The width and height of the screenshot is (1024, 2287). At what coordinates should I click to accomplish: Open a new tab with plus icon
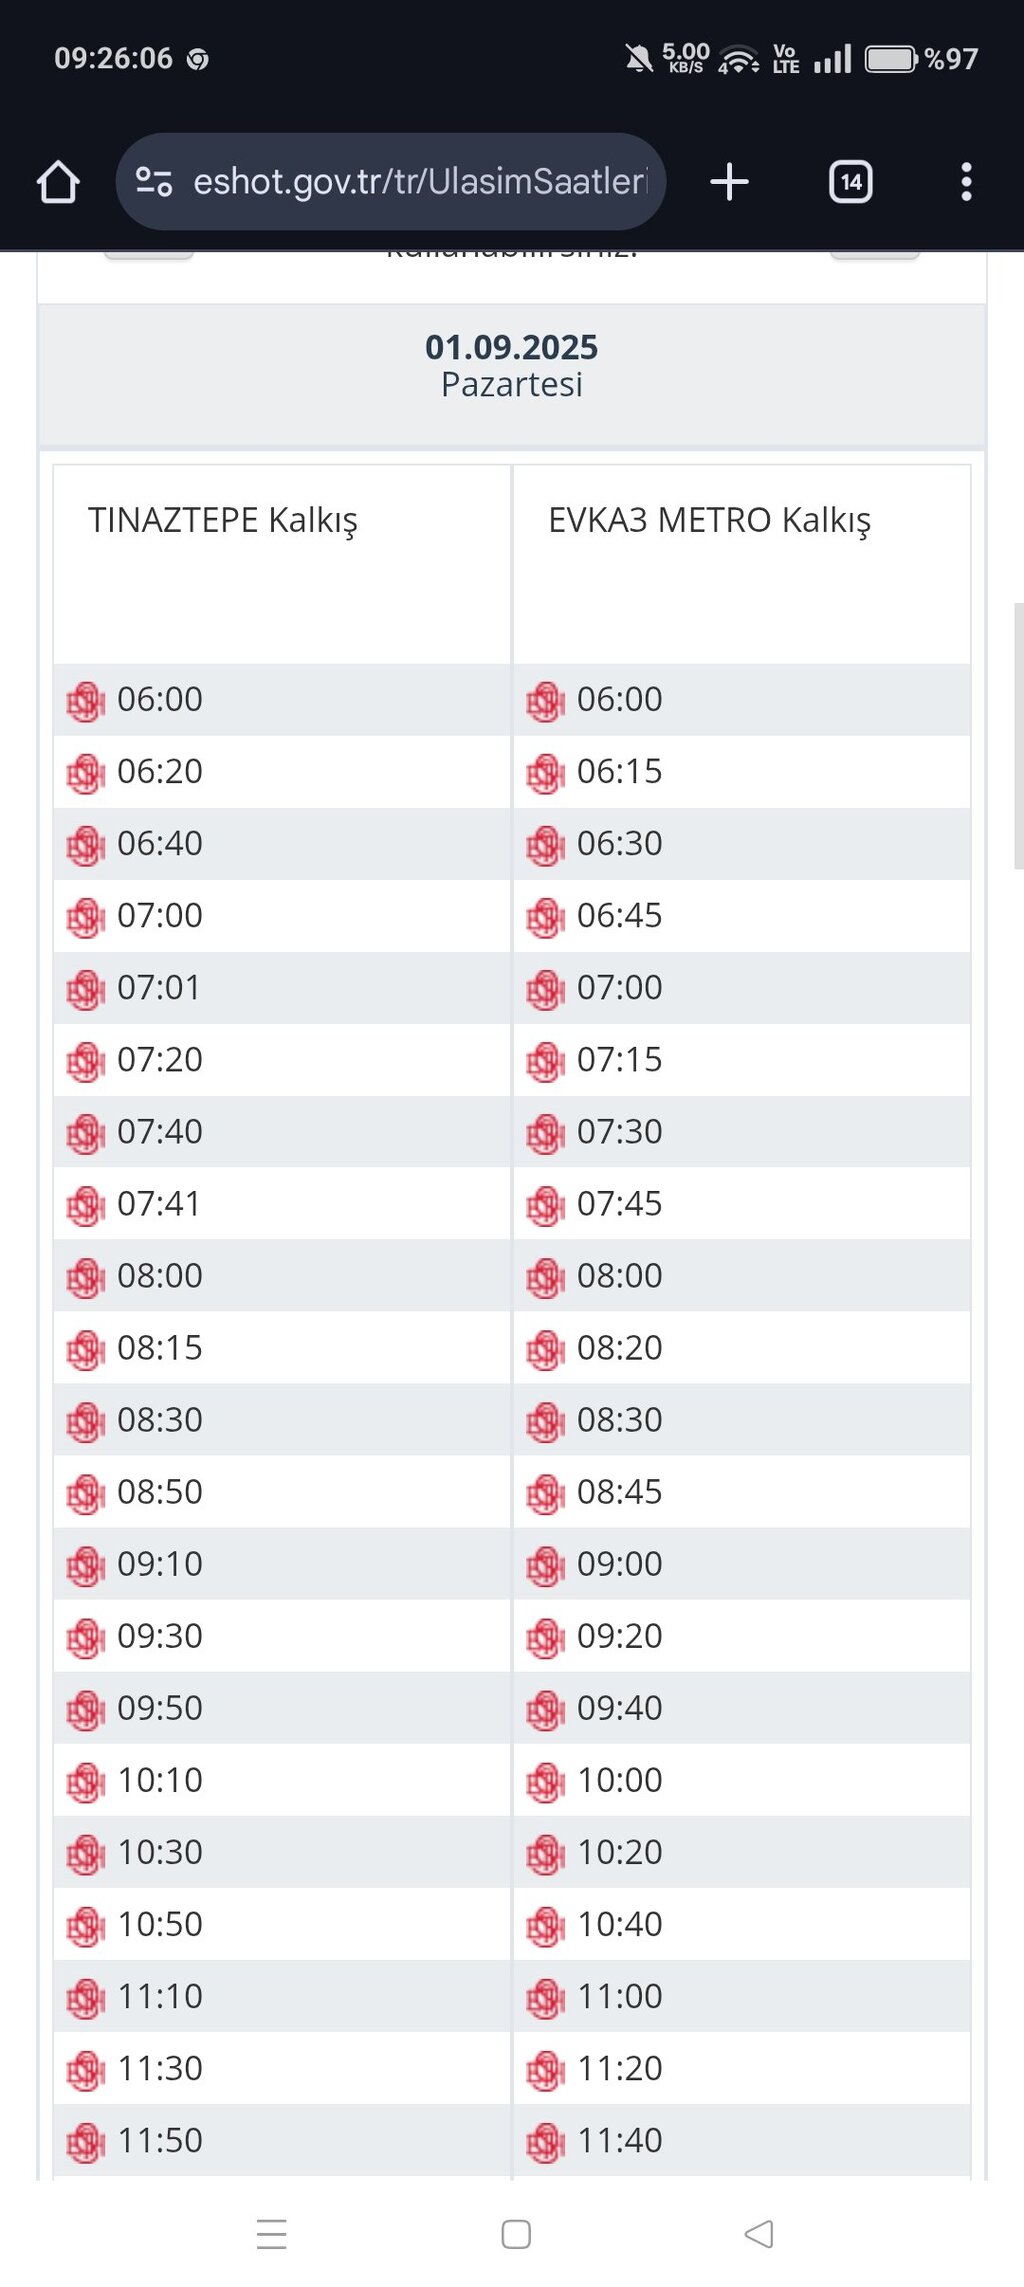[x=729, y=182]
